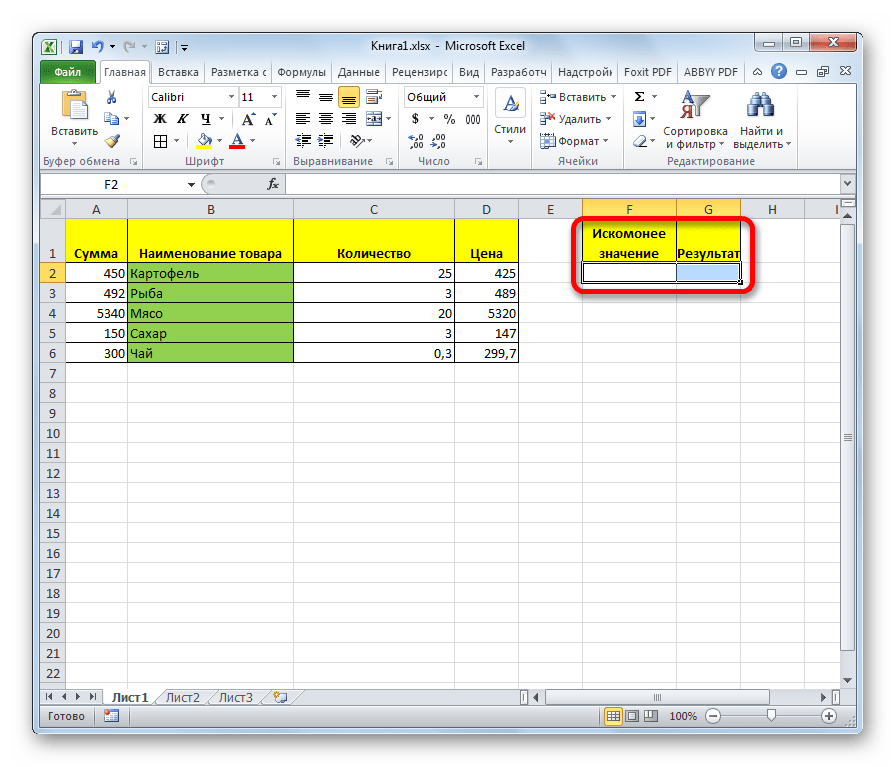Paste using the Вставить clipboard icon
The height and width of the screenshot is (767, 896).
point(74,107)
